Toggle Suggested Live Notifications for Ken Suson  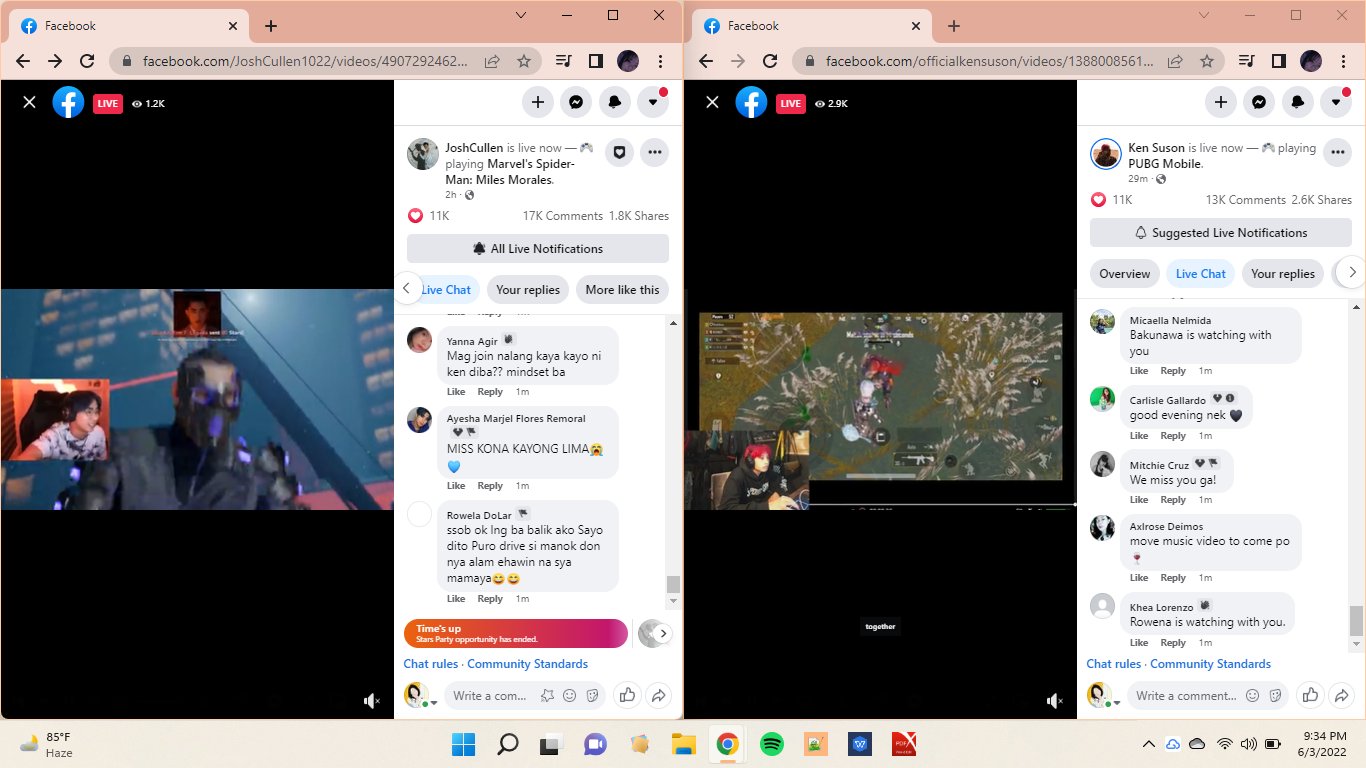1221,232
